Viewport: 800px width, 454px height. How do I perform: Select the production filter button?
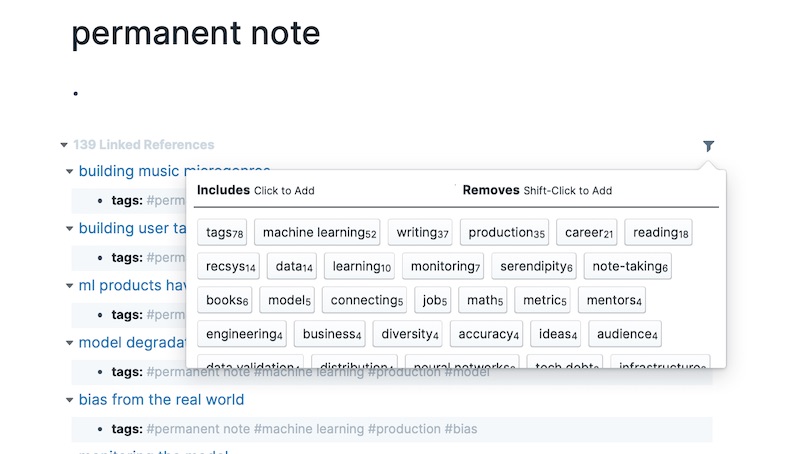(506, 233)
